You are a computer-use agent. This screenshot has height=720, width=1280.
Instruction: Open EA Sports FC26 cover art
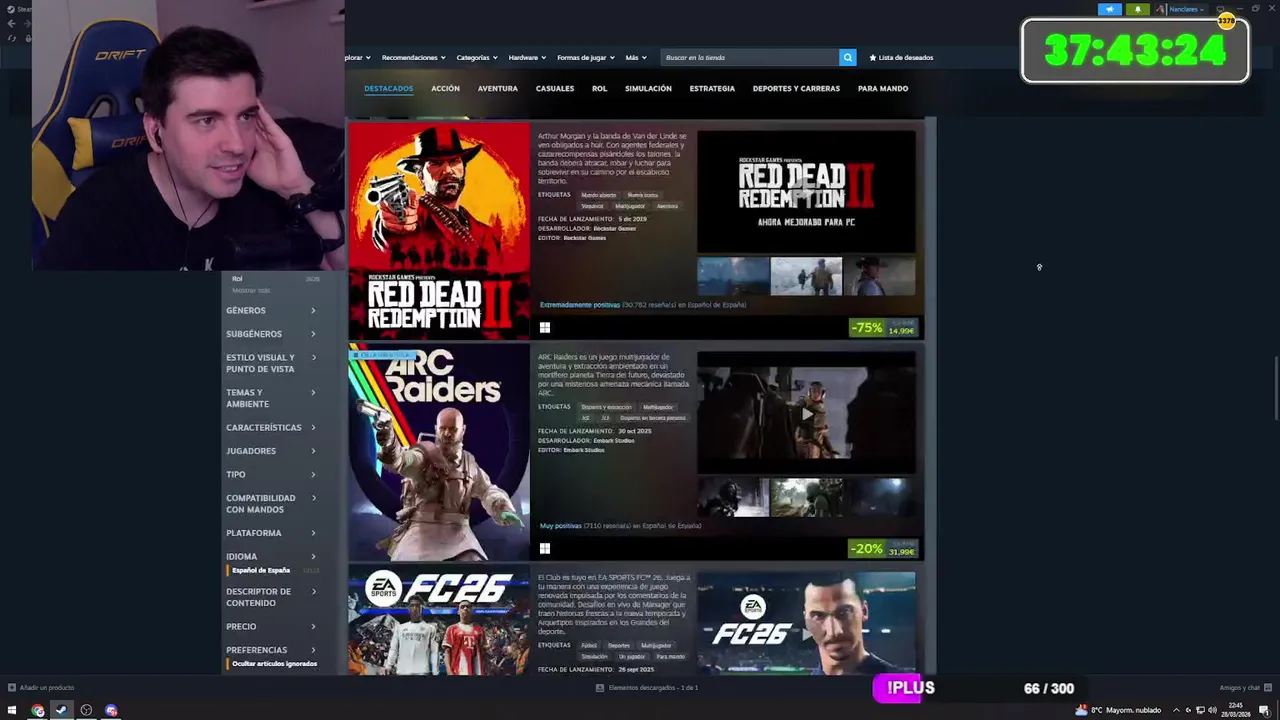439,620
